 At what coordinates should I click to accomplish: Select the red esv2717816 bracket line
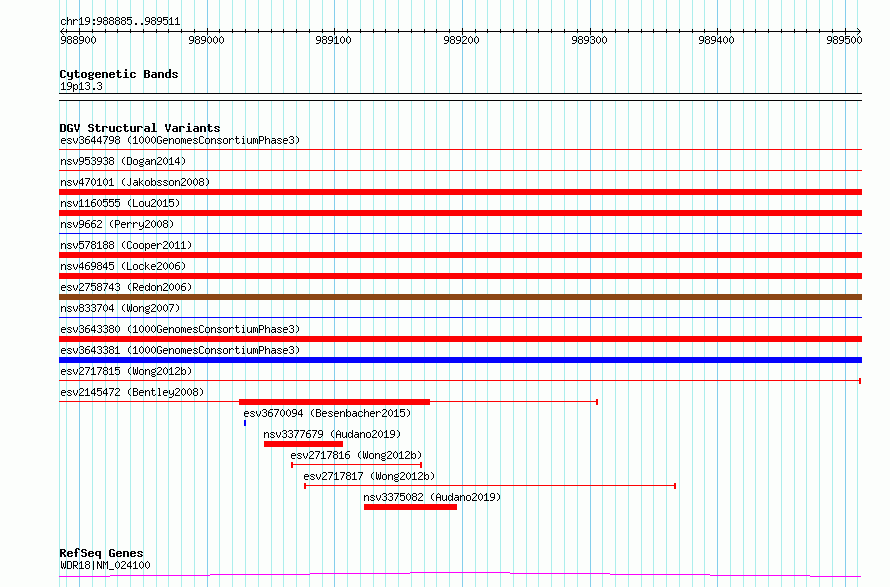(356, 465)
